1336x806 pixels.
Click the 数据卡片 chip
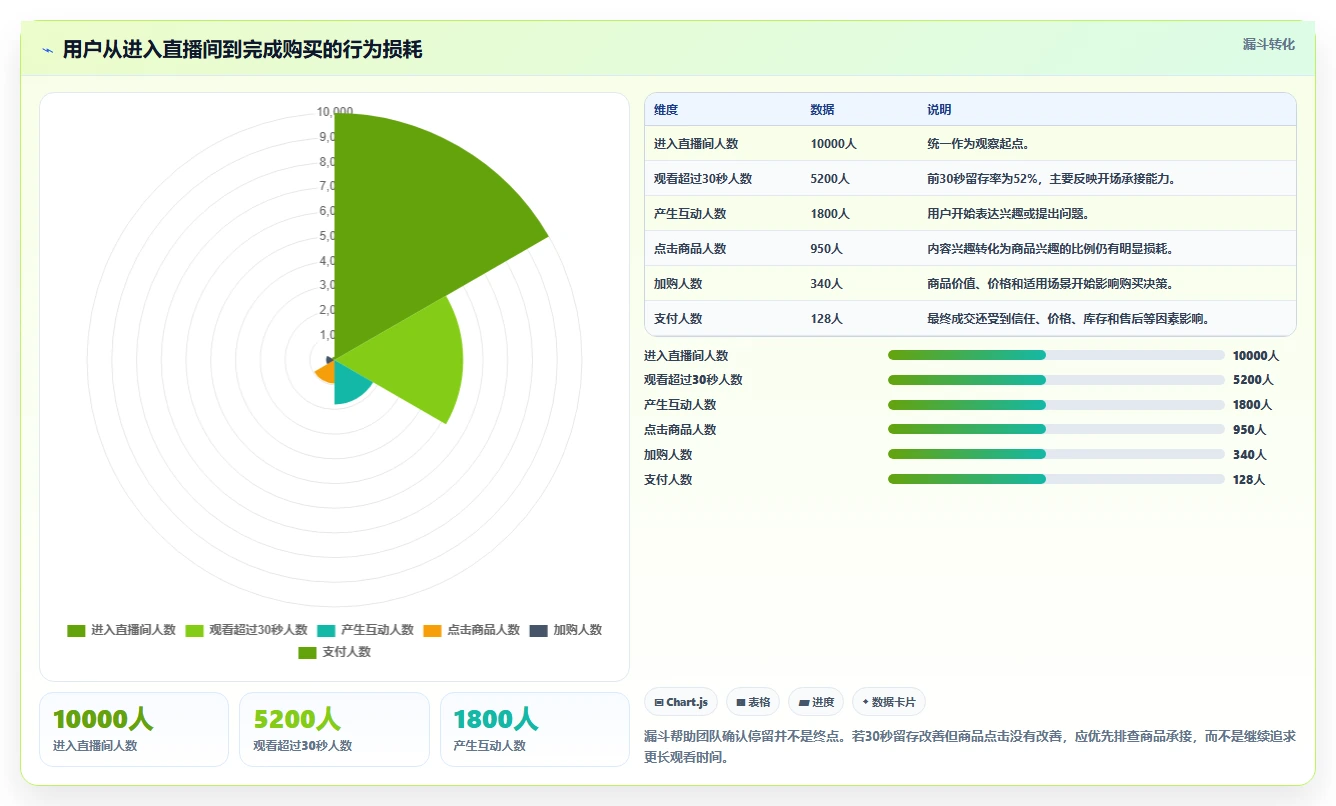[889, 702]
